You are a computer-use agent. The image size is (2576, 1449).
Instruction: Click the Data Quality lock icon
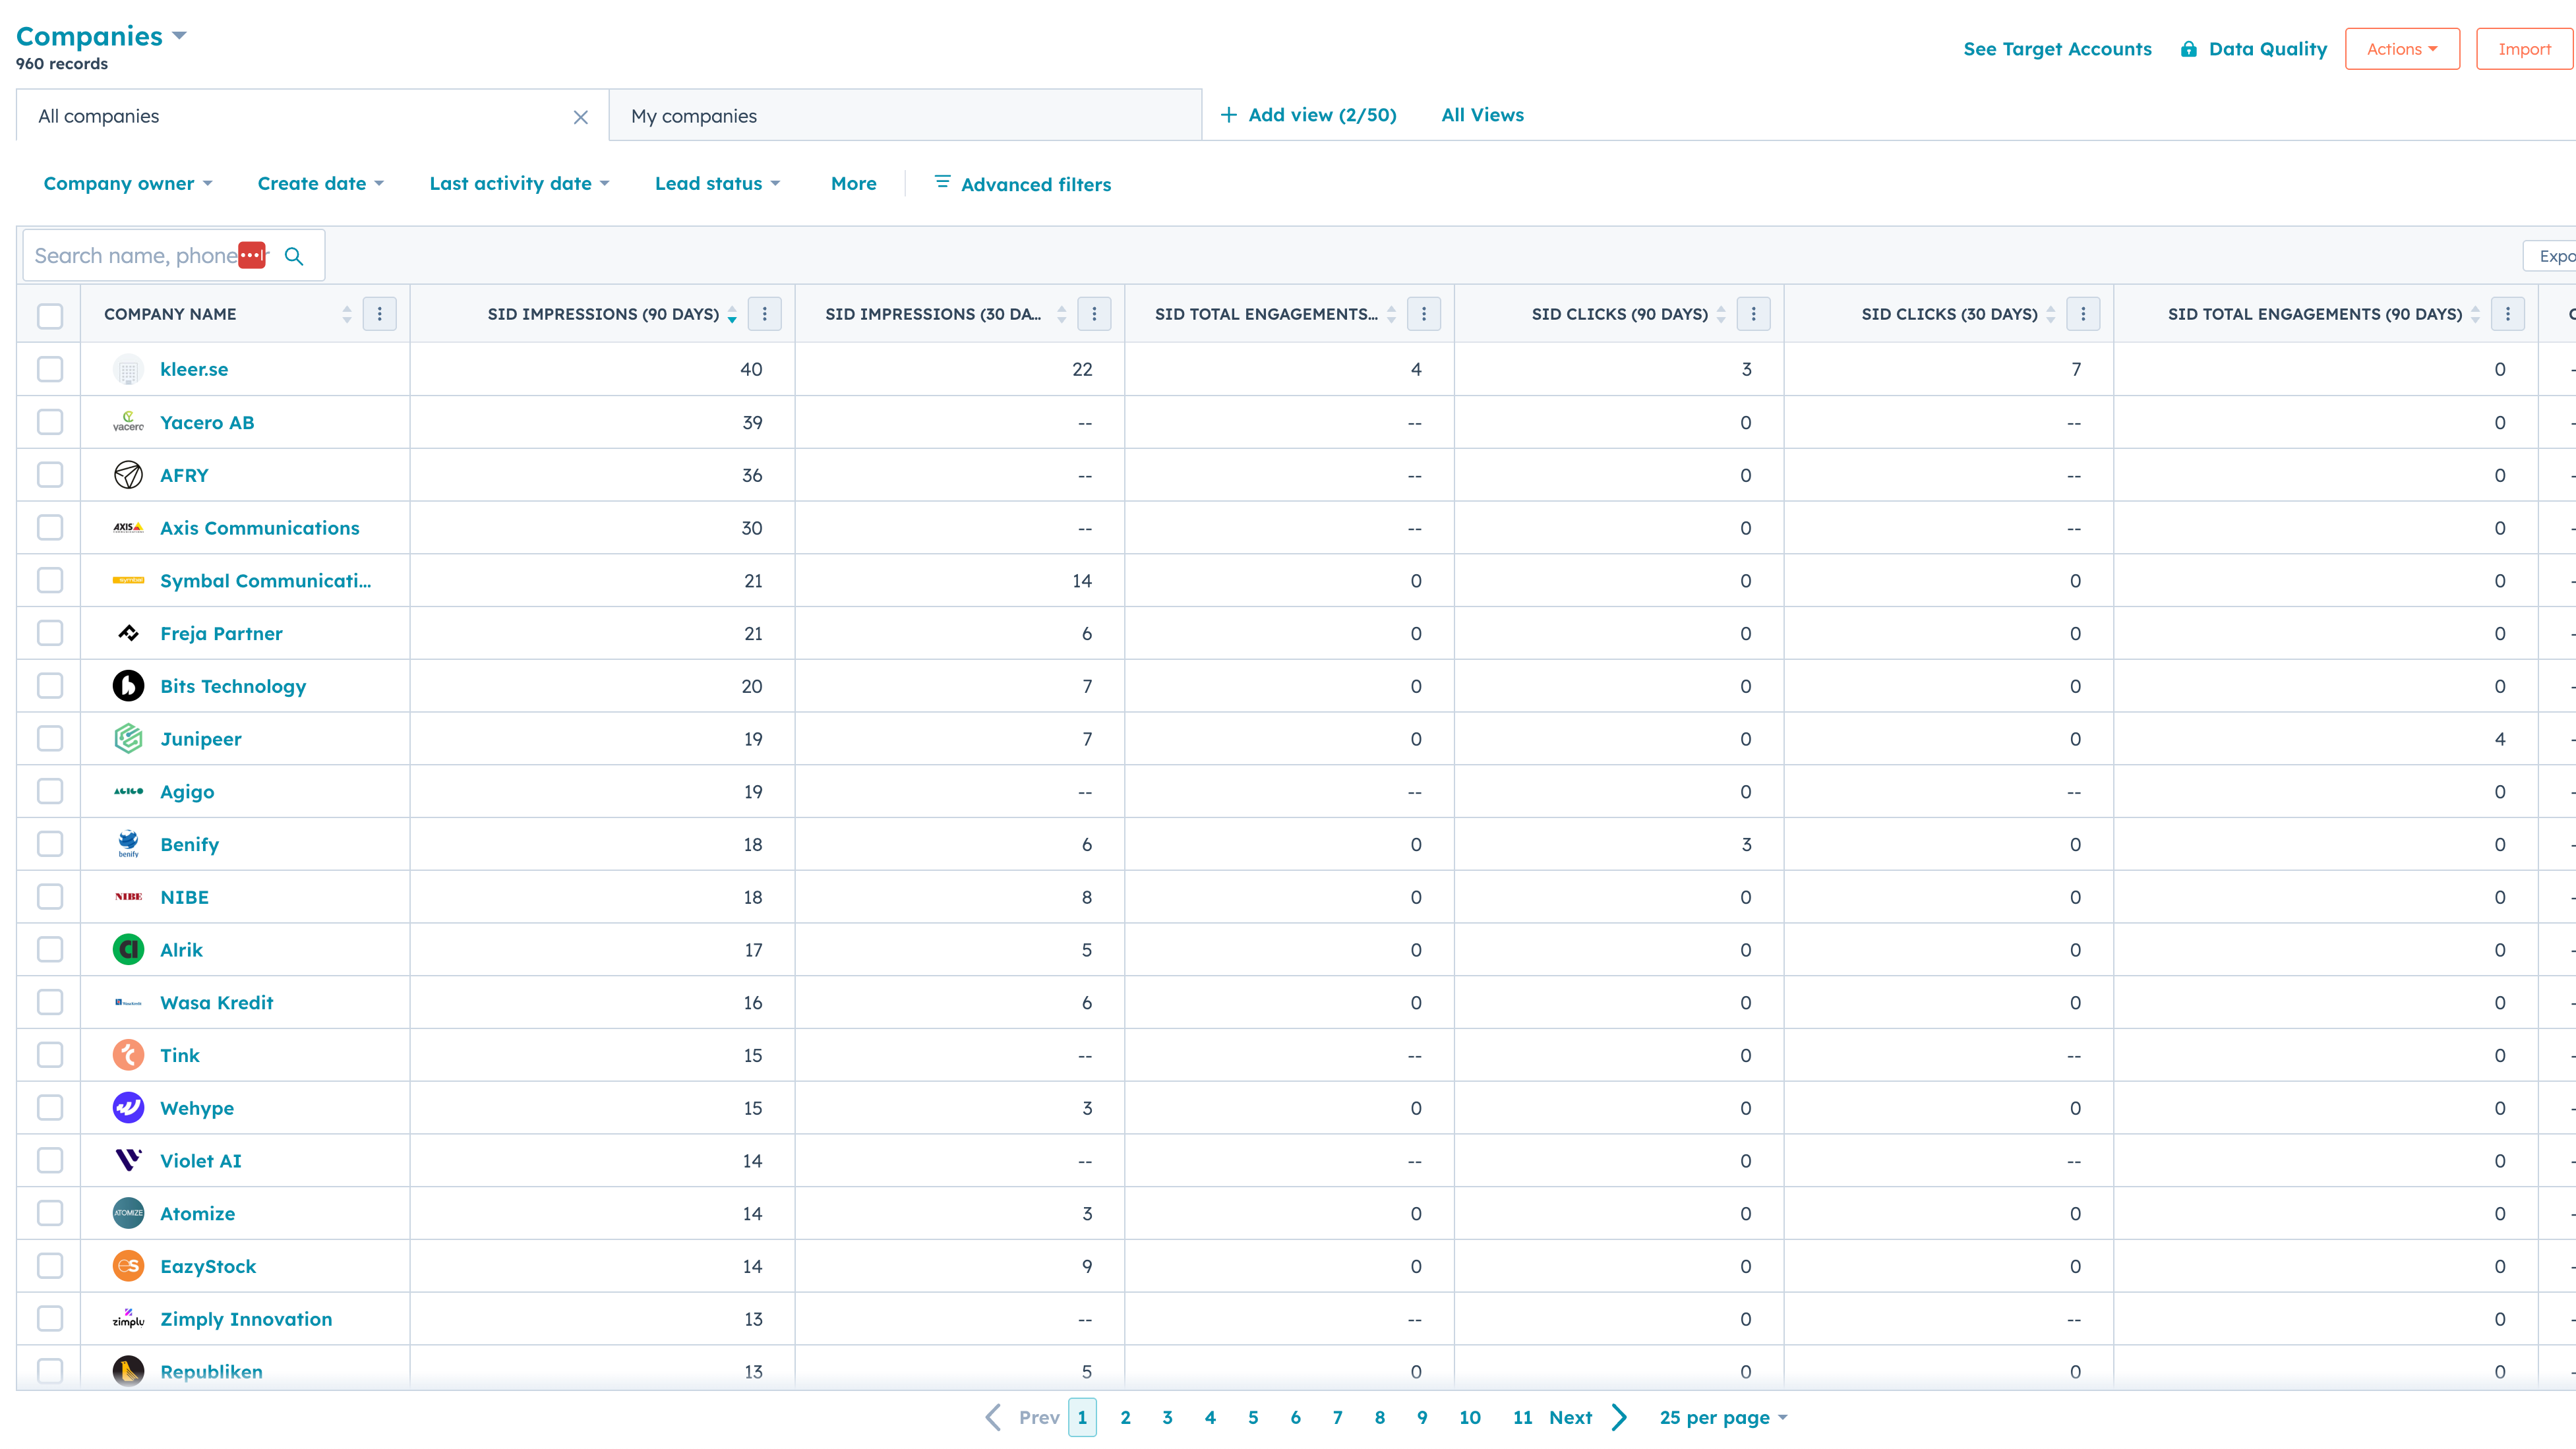2188,48
